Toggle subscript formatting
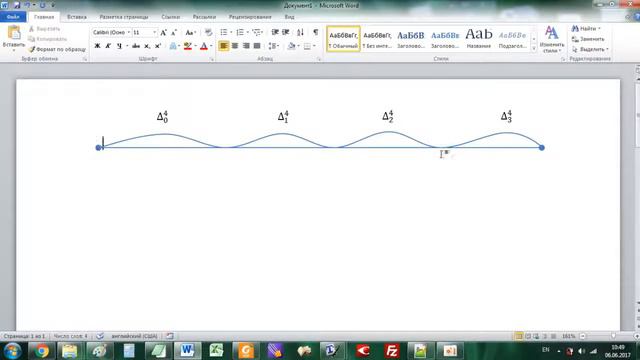Viewport: 640px width, 360px height. pos(147,46)
